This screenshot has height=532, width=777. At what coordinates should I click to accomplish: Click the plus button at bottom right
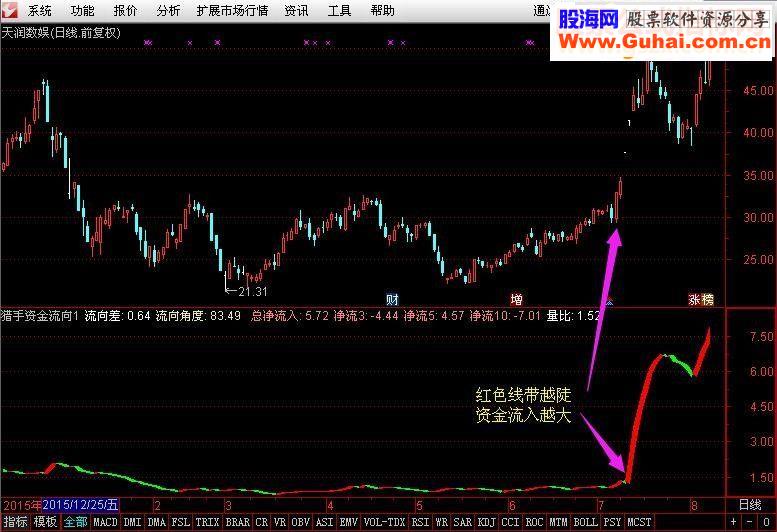733,522
